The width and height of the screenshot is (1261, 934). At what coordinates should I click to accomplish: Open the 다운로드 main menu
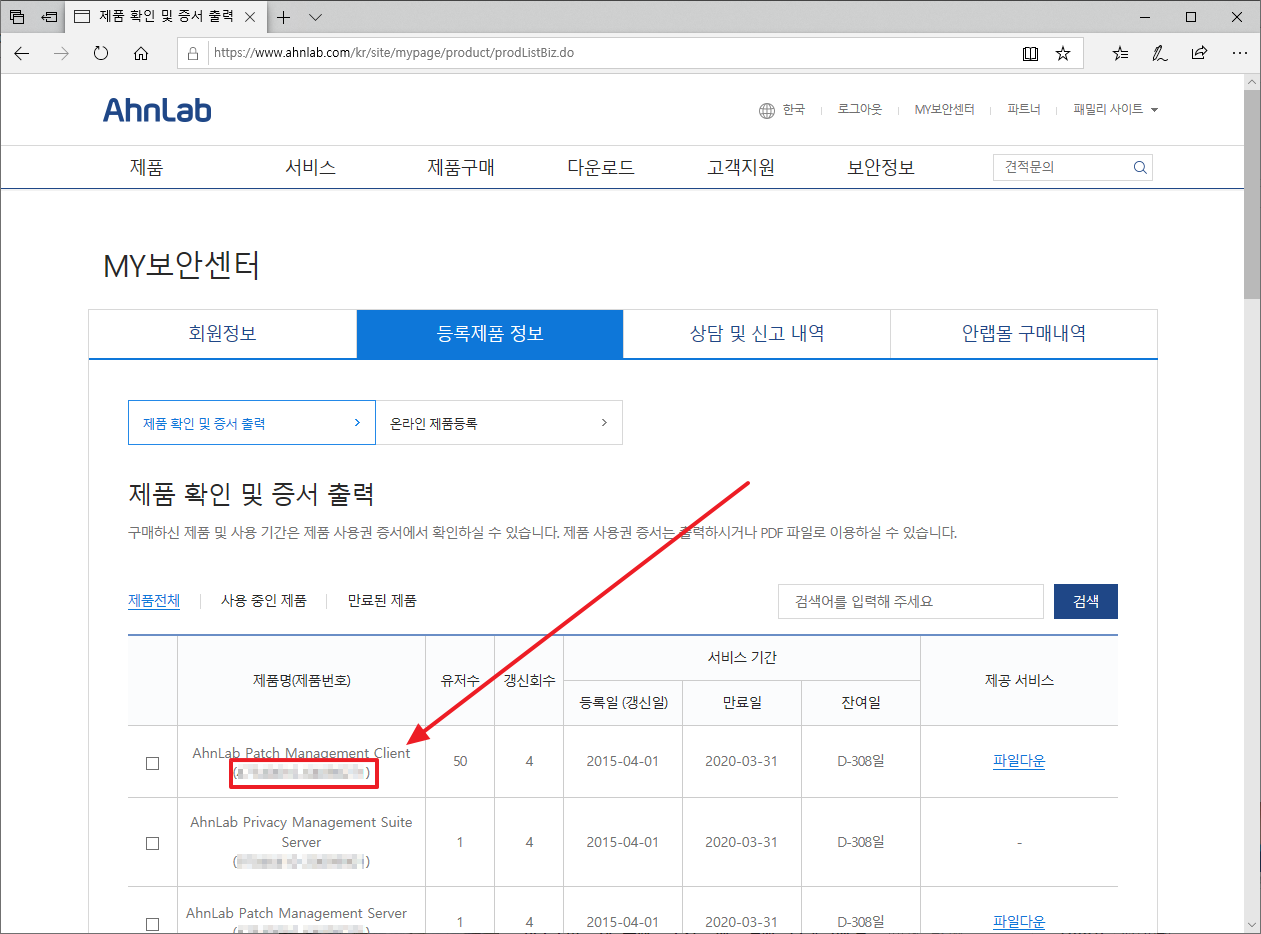(601, 168)
